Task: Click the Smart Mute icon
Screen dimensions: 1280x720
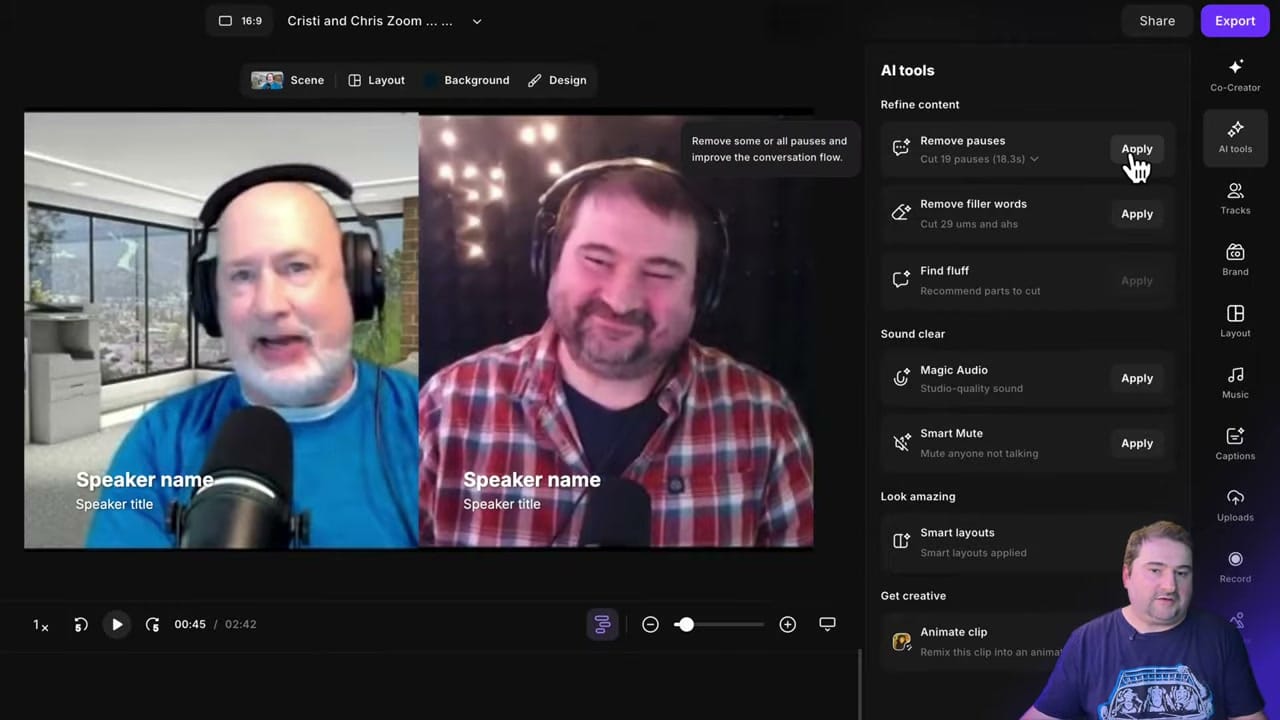Action: click(901, 442)
